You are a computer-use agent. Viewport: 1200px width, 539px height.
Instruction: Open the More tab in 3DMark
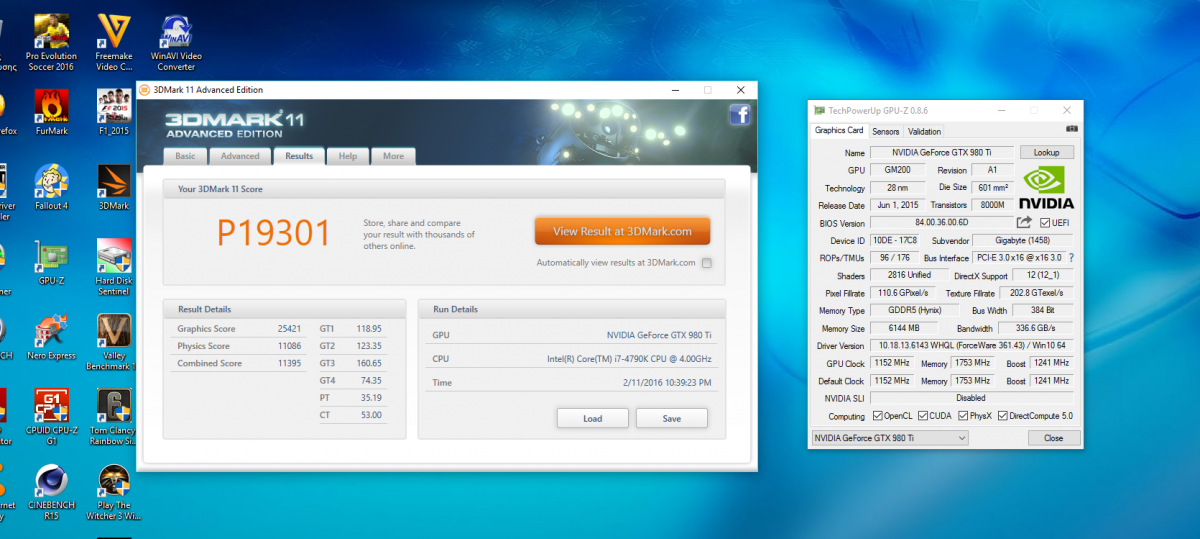click(393, 156)
